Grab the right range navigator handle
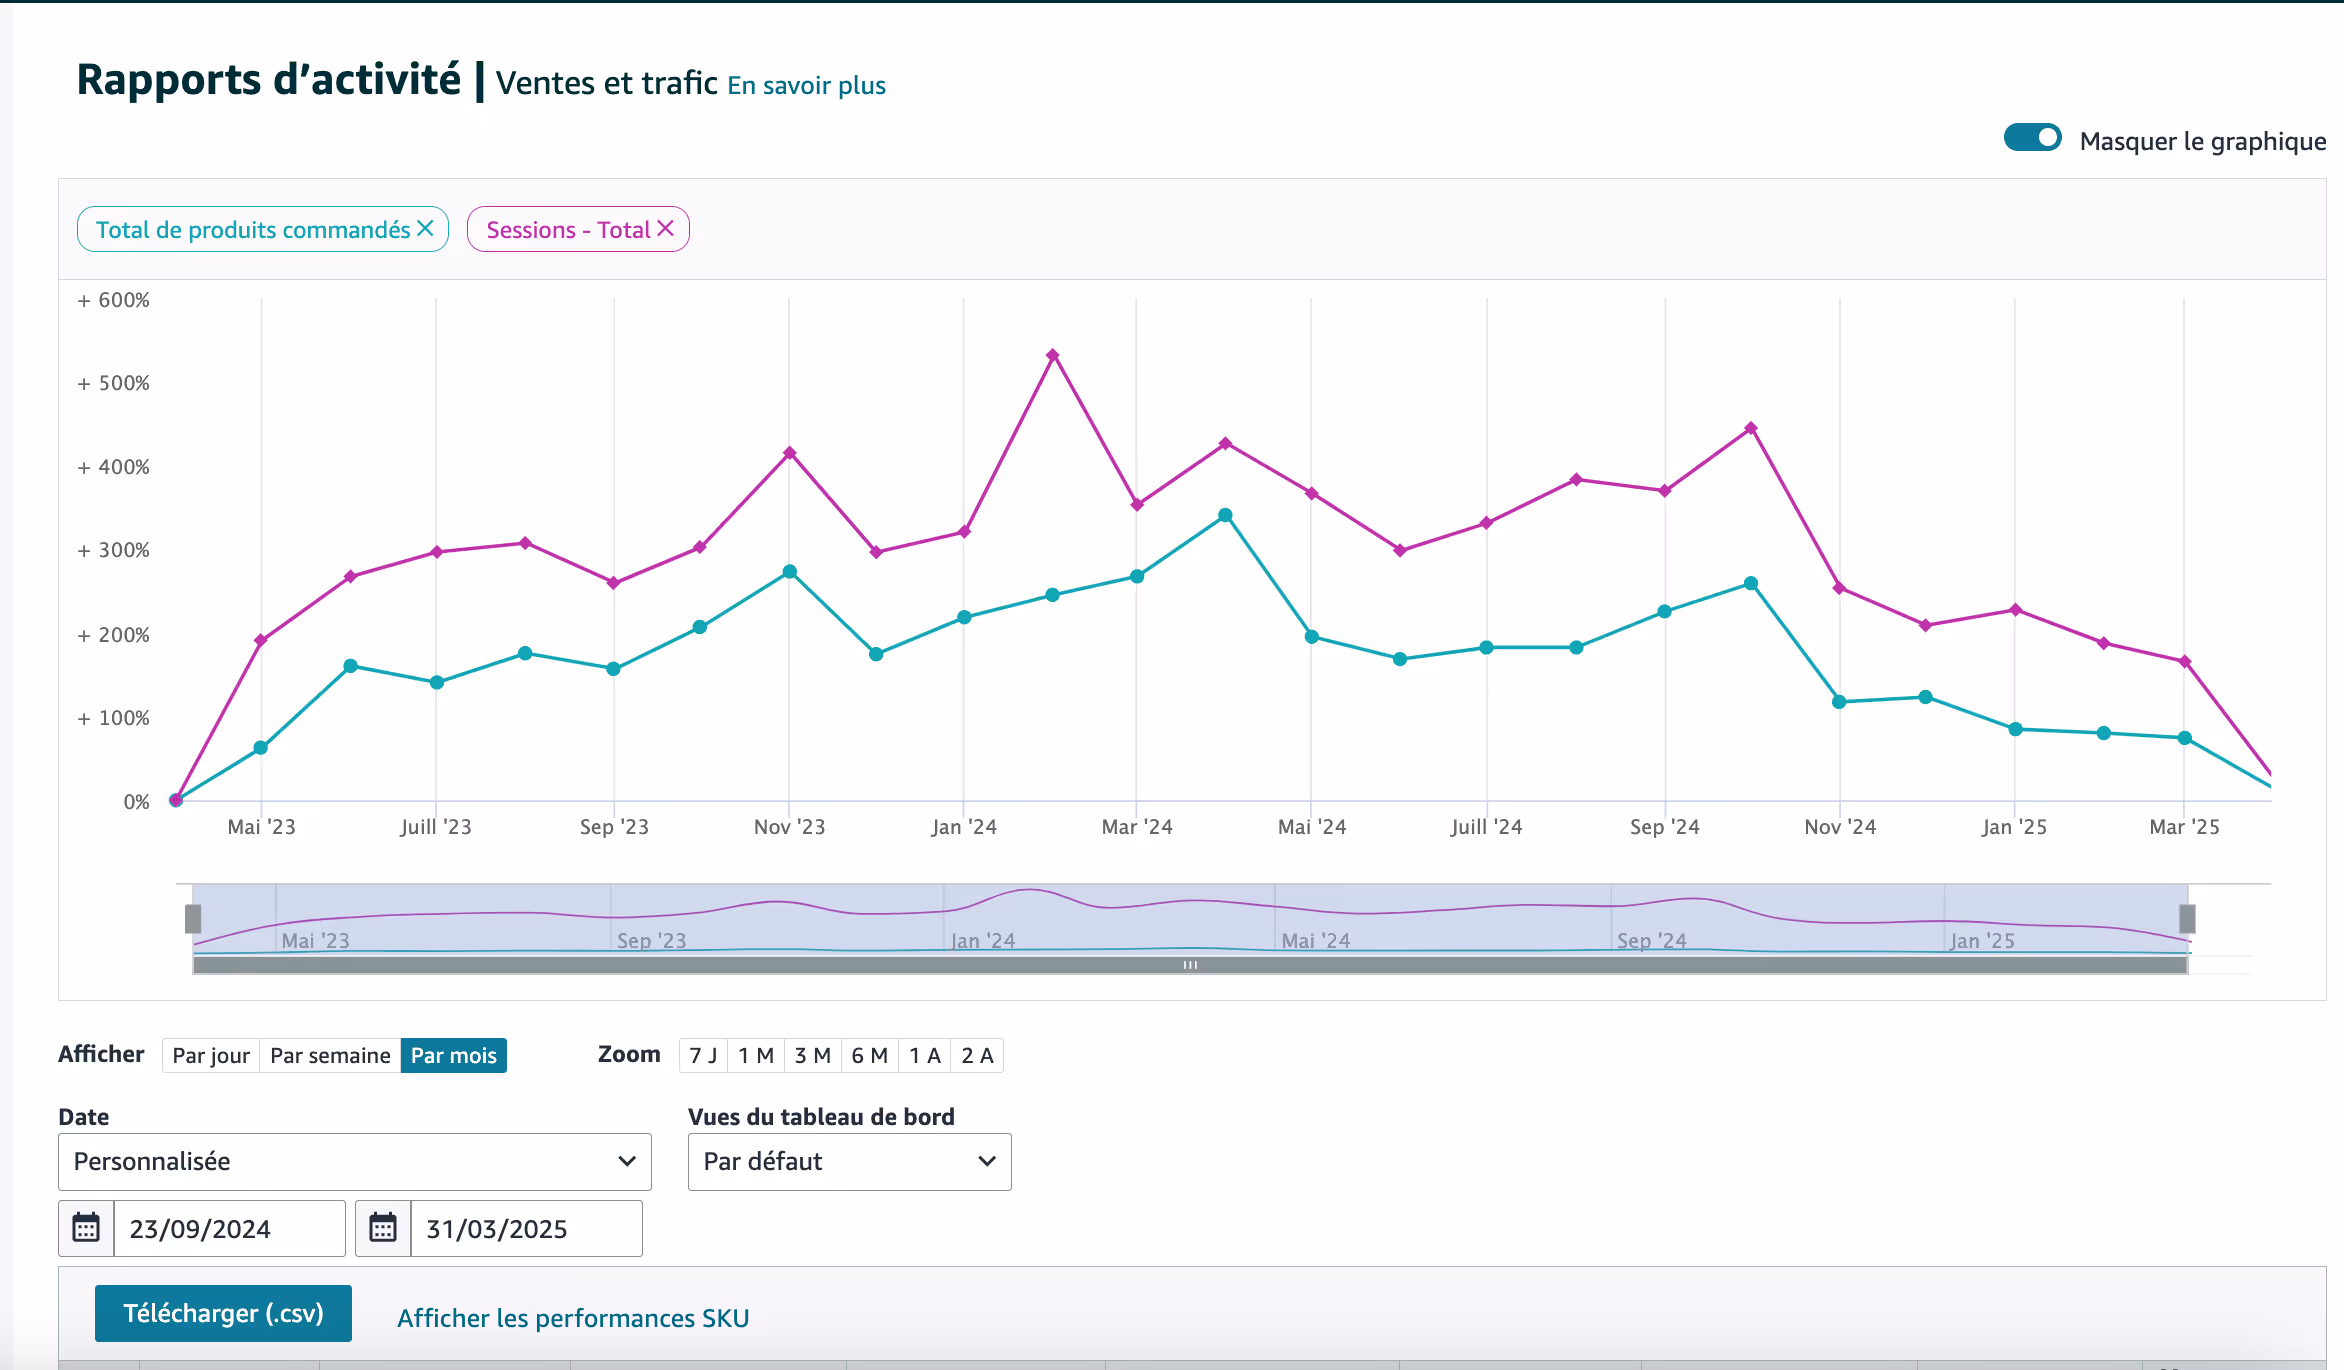The height and width of the screenshot is (1370, 2344). [2187, 918]
